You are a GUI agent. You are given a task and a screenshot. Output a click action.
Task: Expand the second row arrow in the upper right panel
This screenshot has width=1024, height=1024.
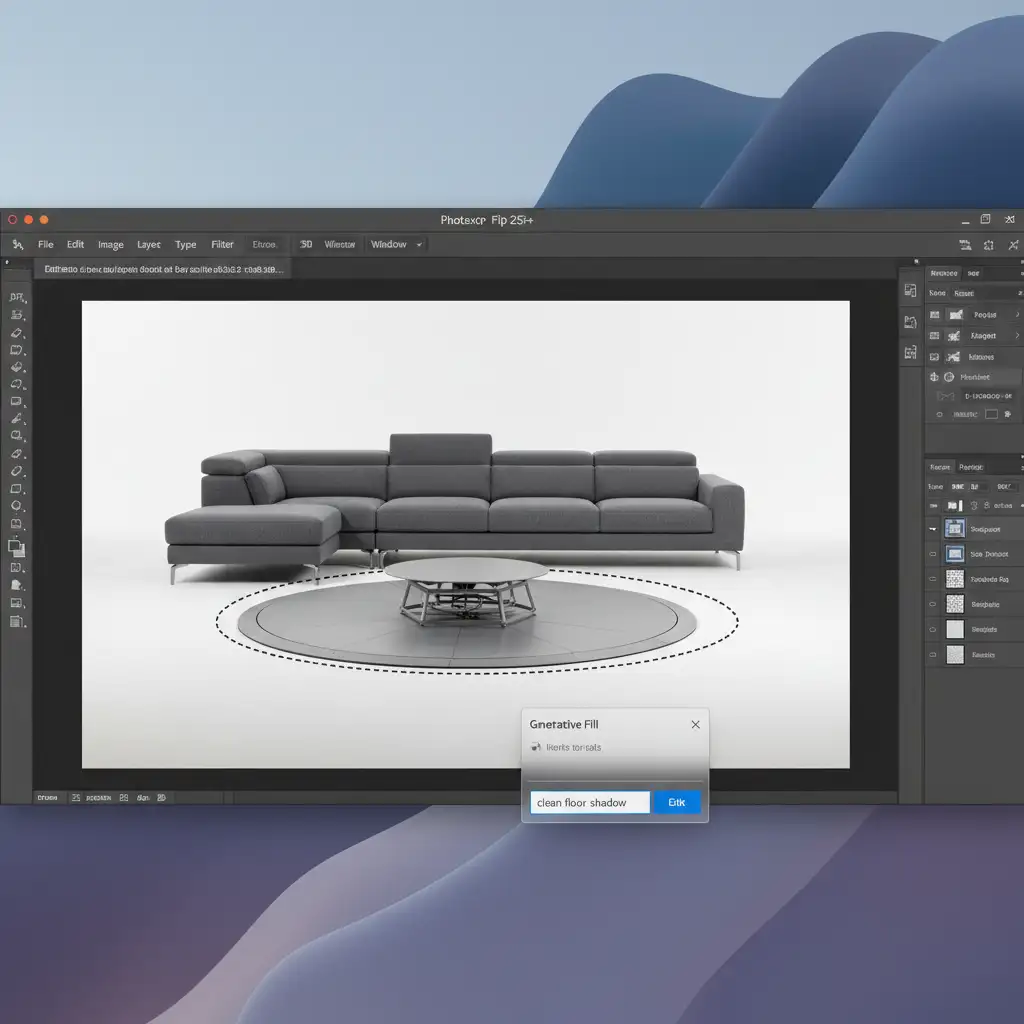coord(1017,336)
